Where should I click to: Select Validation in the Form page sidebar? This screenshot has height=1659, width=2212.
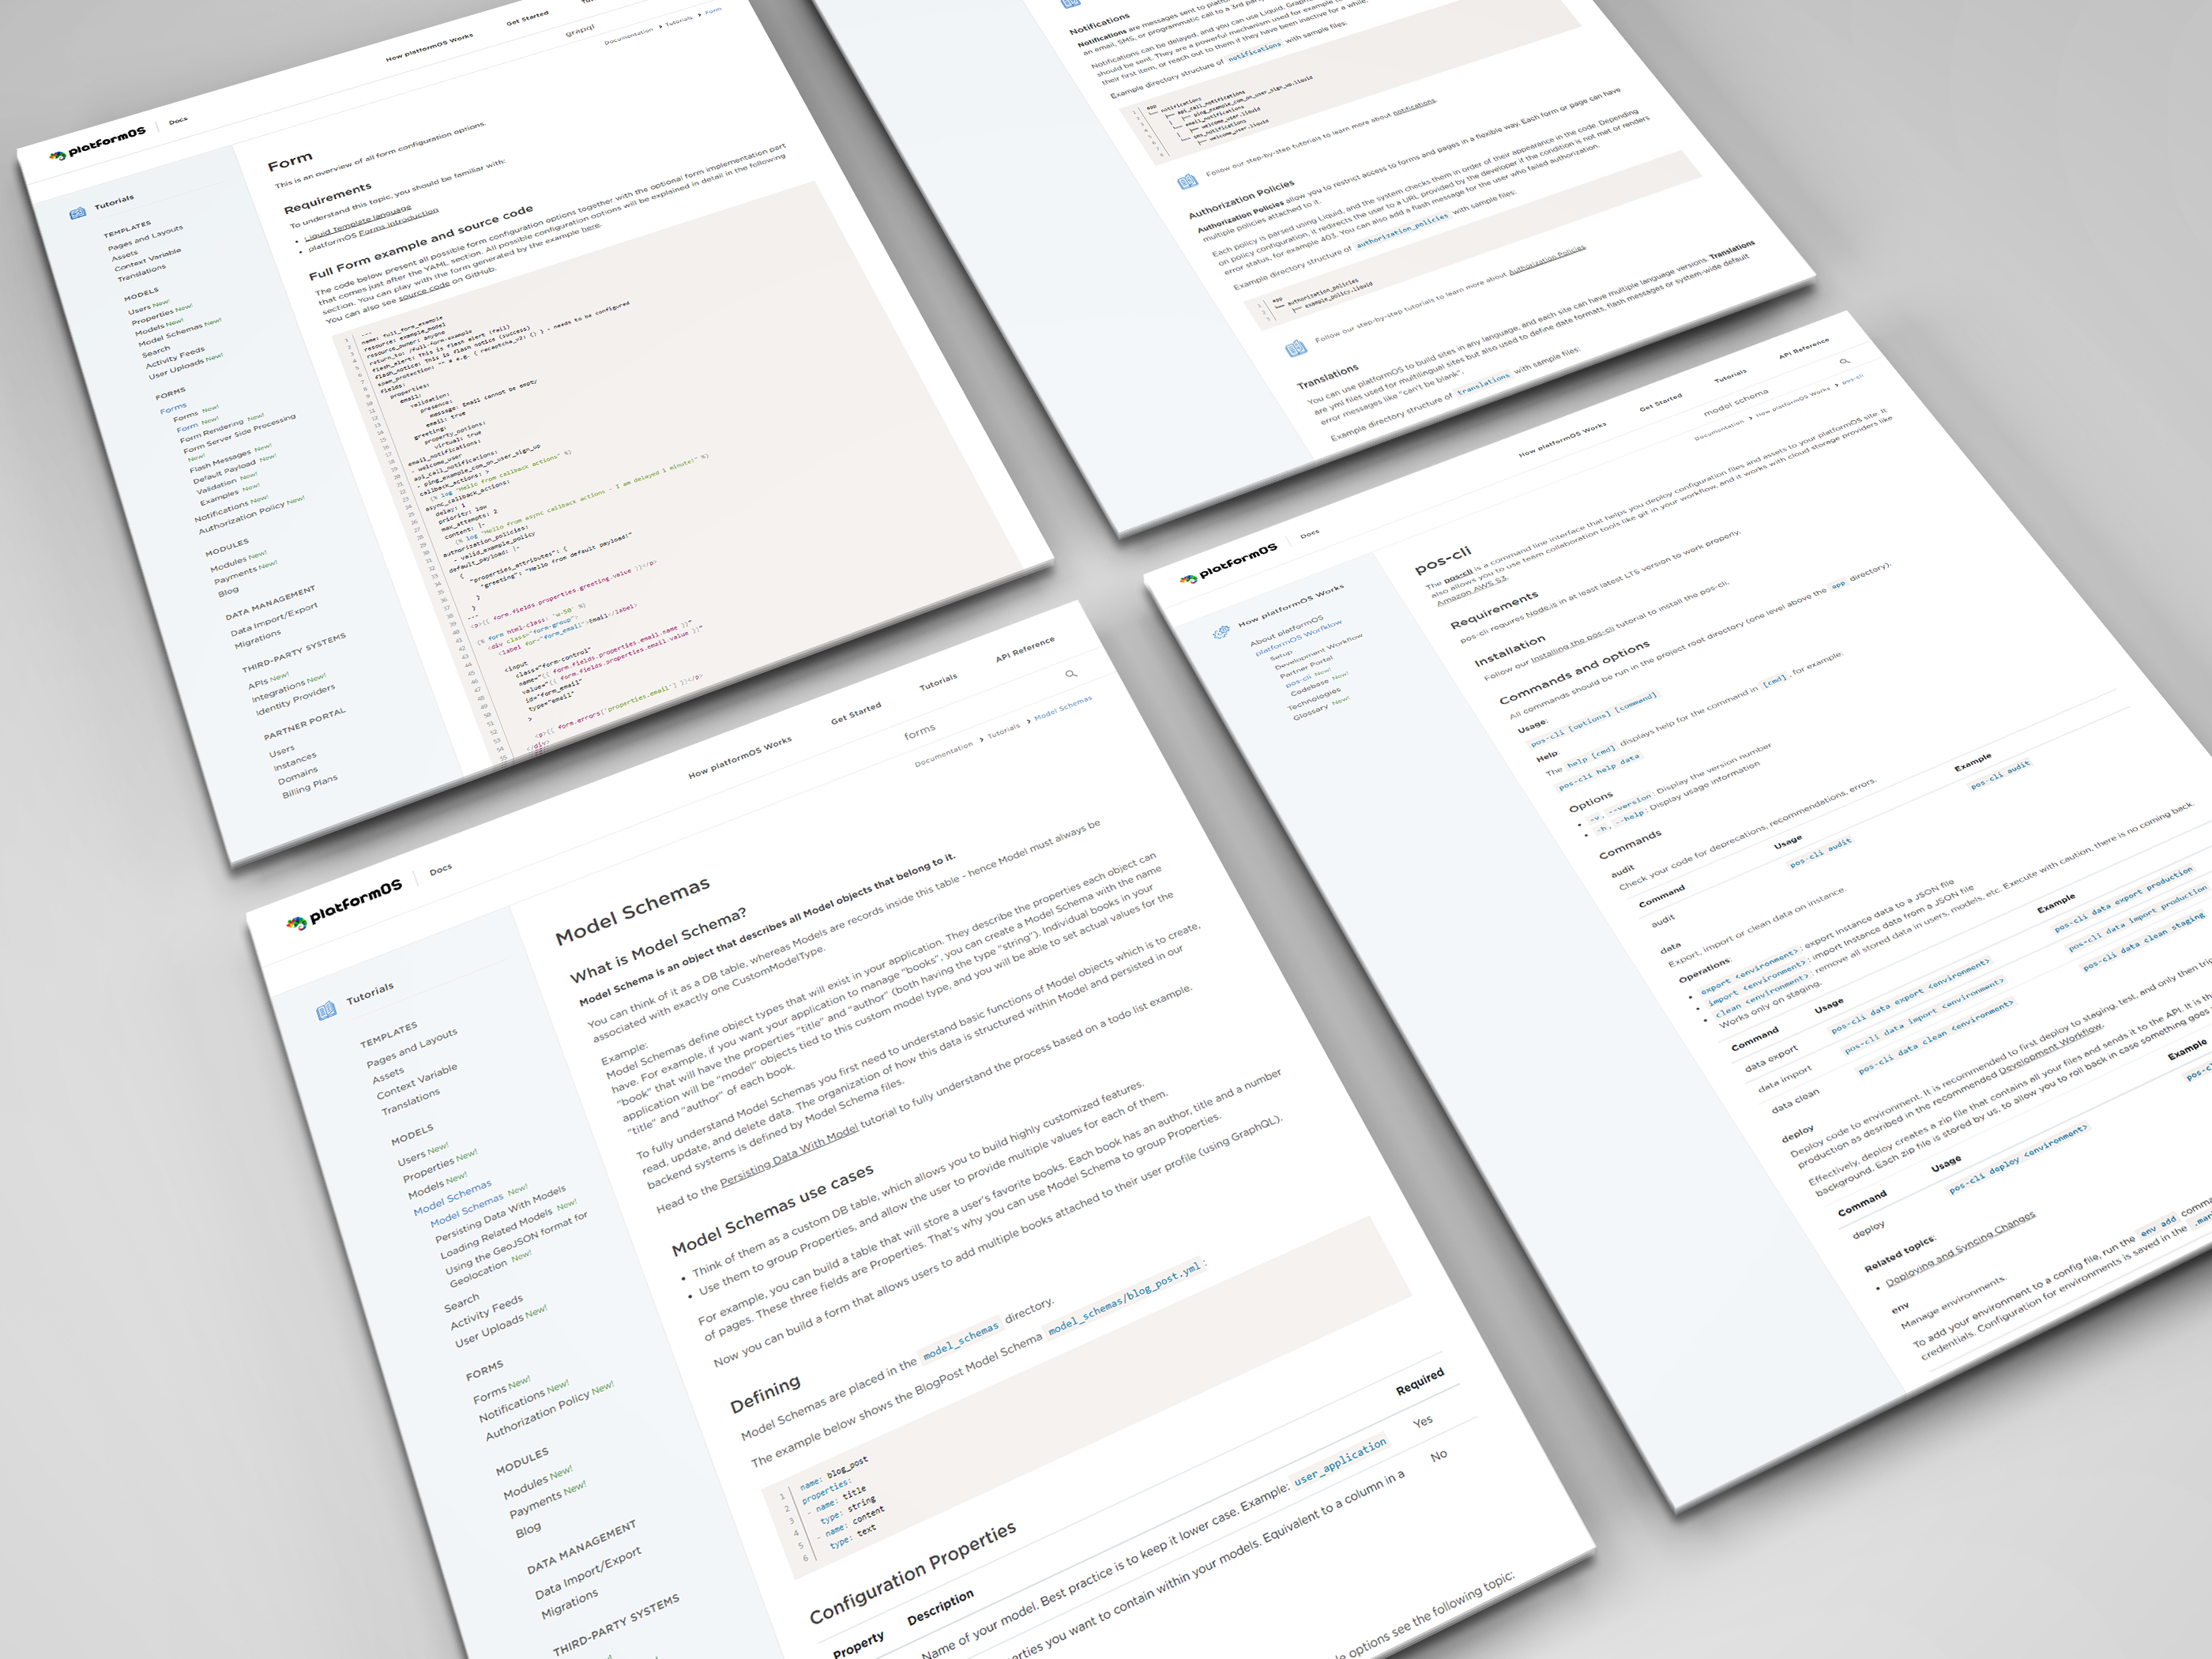(216, 485)
